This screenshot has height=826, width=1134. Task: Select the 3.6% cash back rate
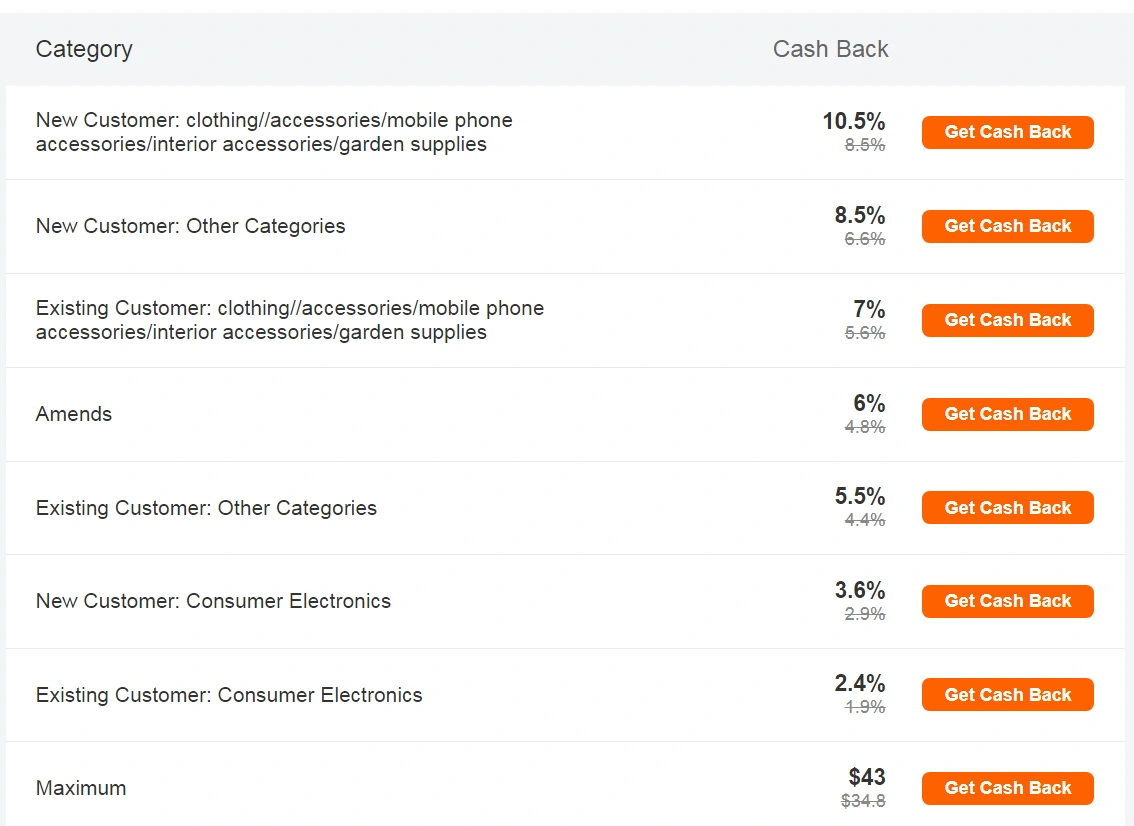point(860,590)
